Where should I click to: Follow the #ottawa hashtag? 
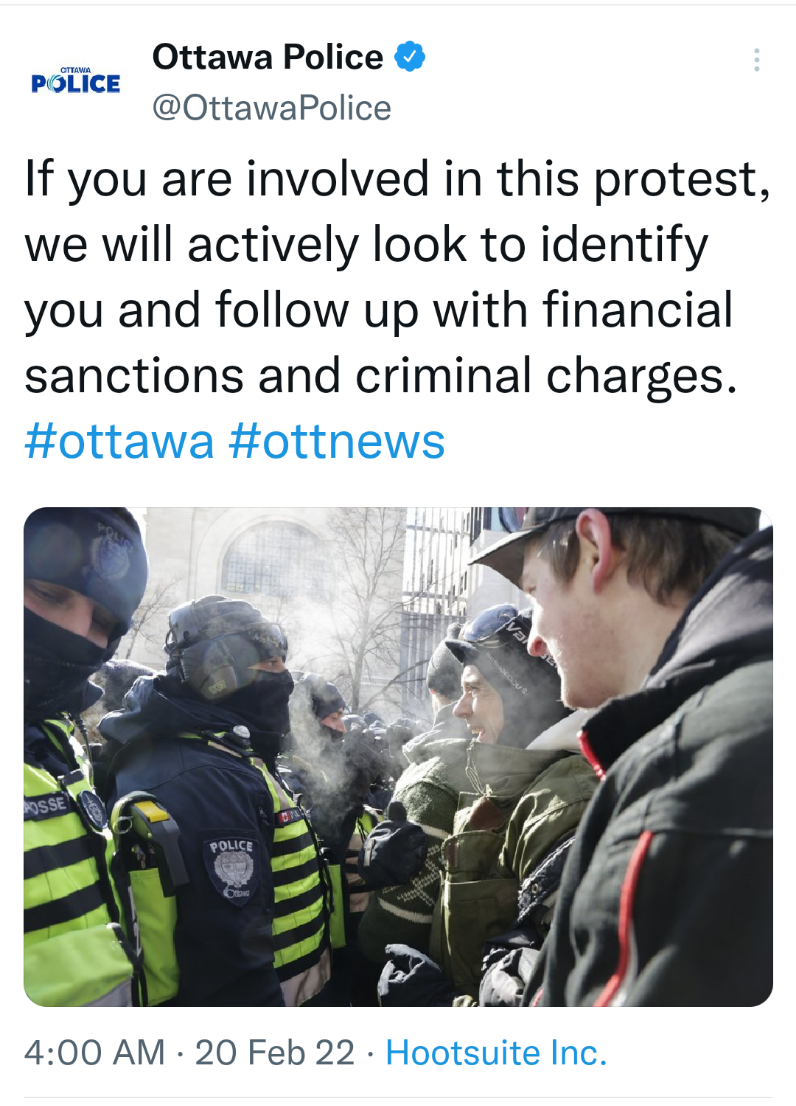point(119,440)
